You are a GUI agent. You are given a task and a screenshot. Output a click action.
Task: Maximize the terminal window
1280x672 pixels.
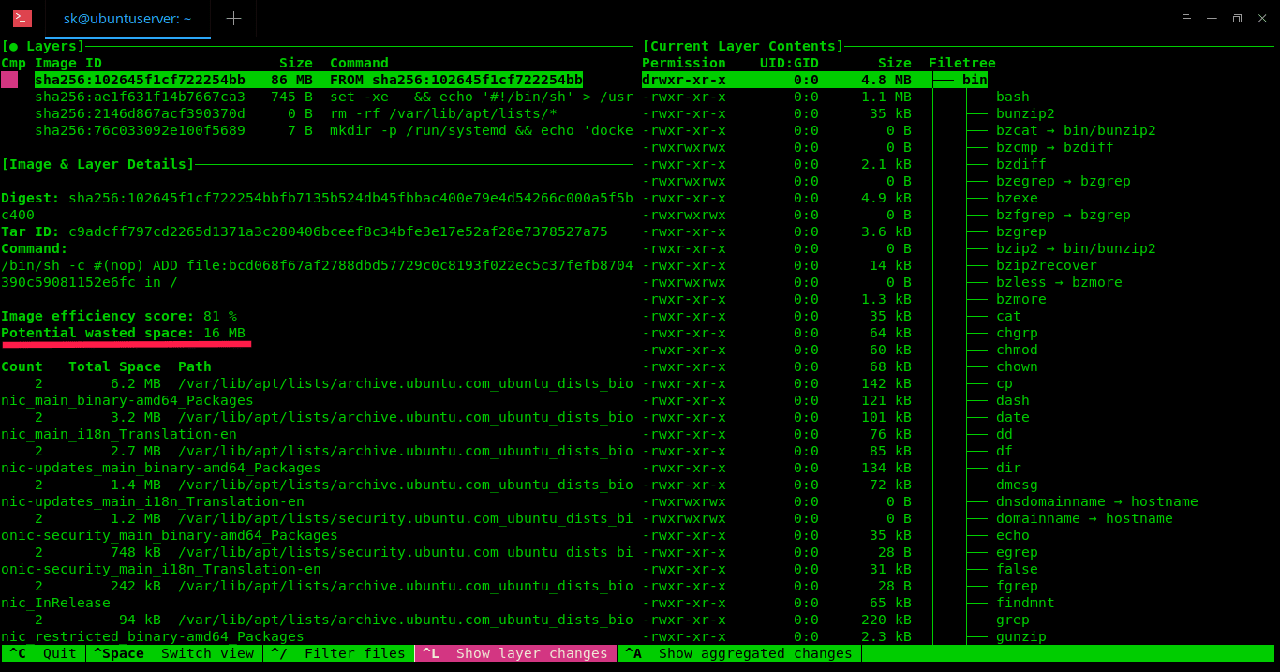pyautogui.click(x=1237, y=18)
